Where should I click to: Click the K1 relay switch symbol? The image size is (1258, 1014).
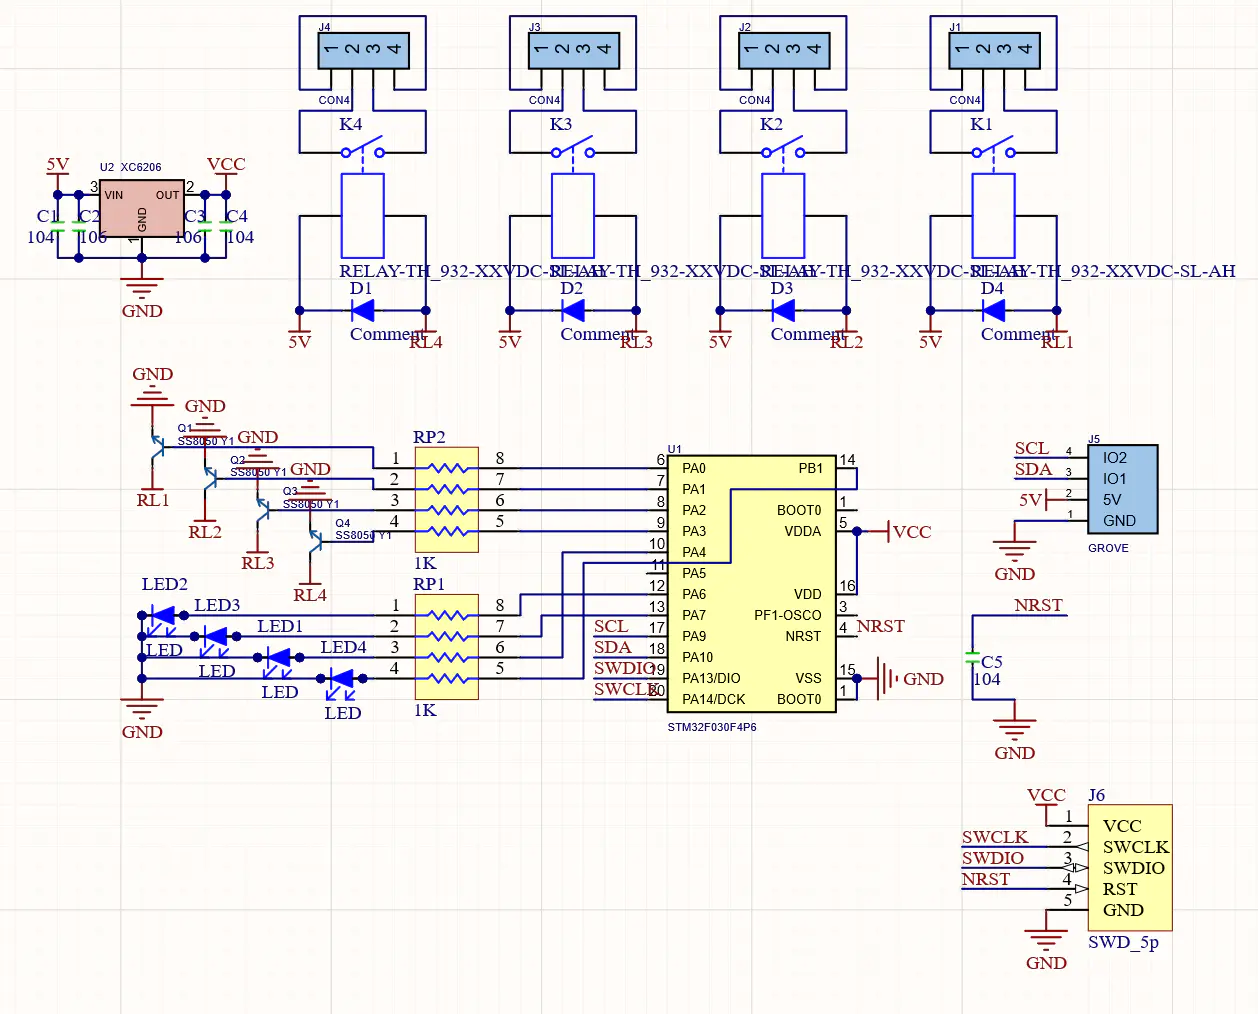coord(993,151)
